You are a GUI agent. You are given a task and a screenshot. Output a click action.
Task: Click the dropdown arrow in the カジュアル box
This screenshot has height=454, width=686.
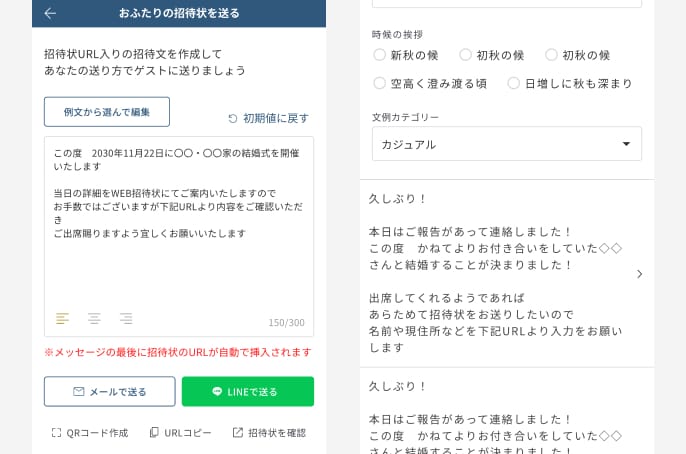[626, 144]
